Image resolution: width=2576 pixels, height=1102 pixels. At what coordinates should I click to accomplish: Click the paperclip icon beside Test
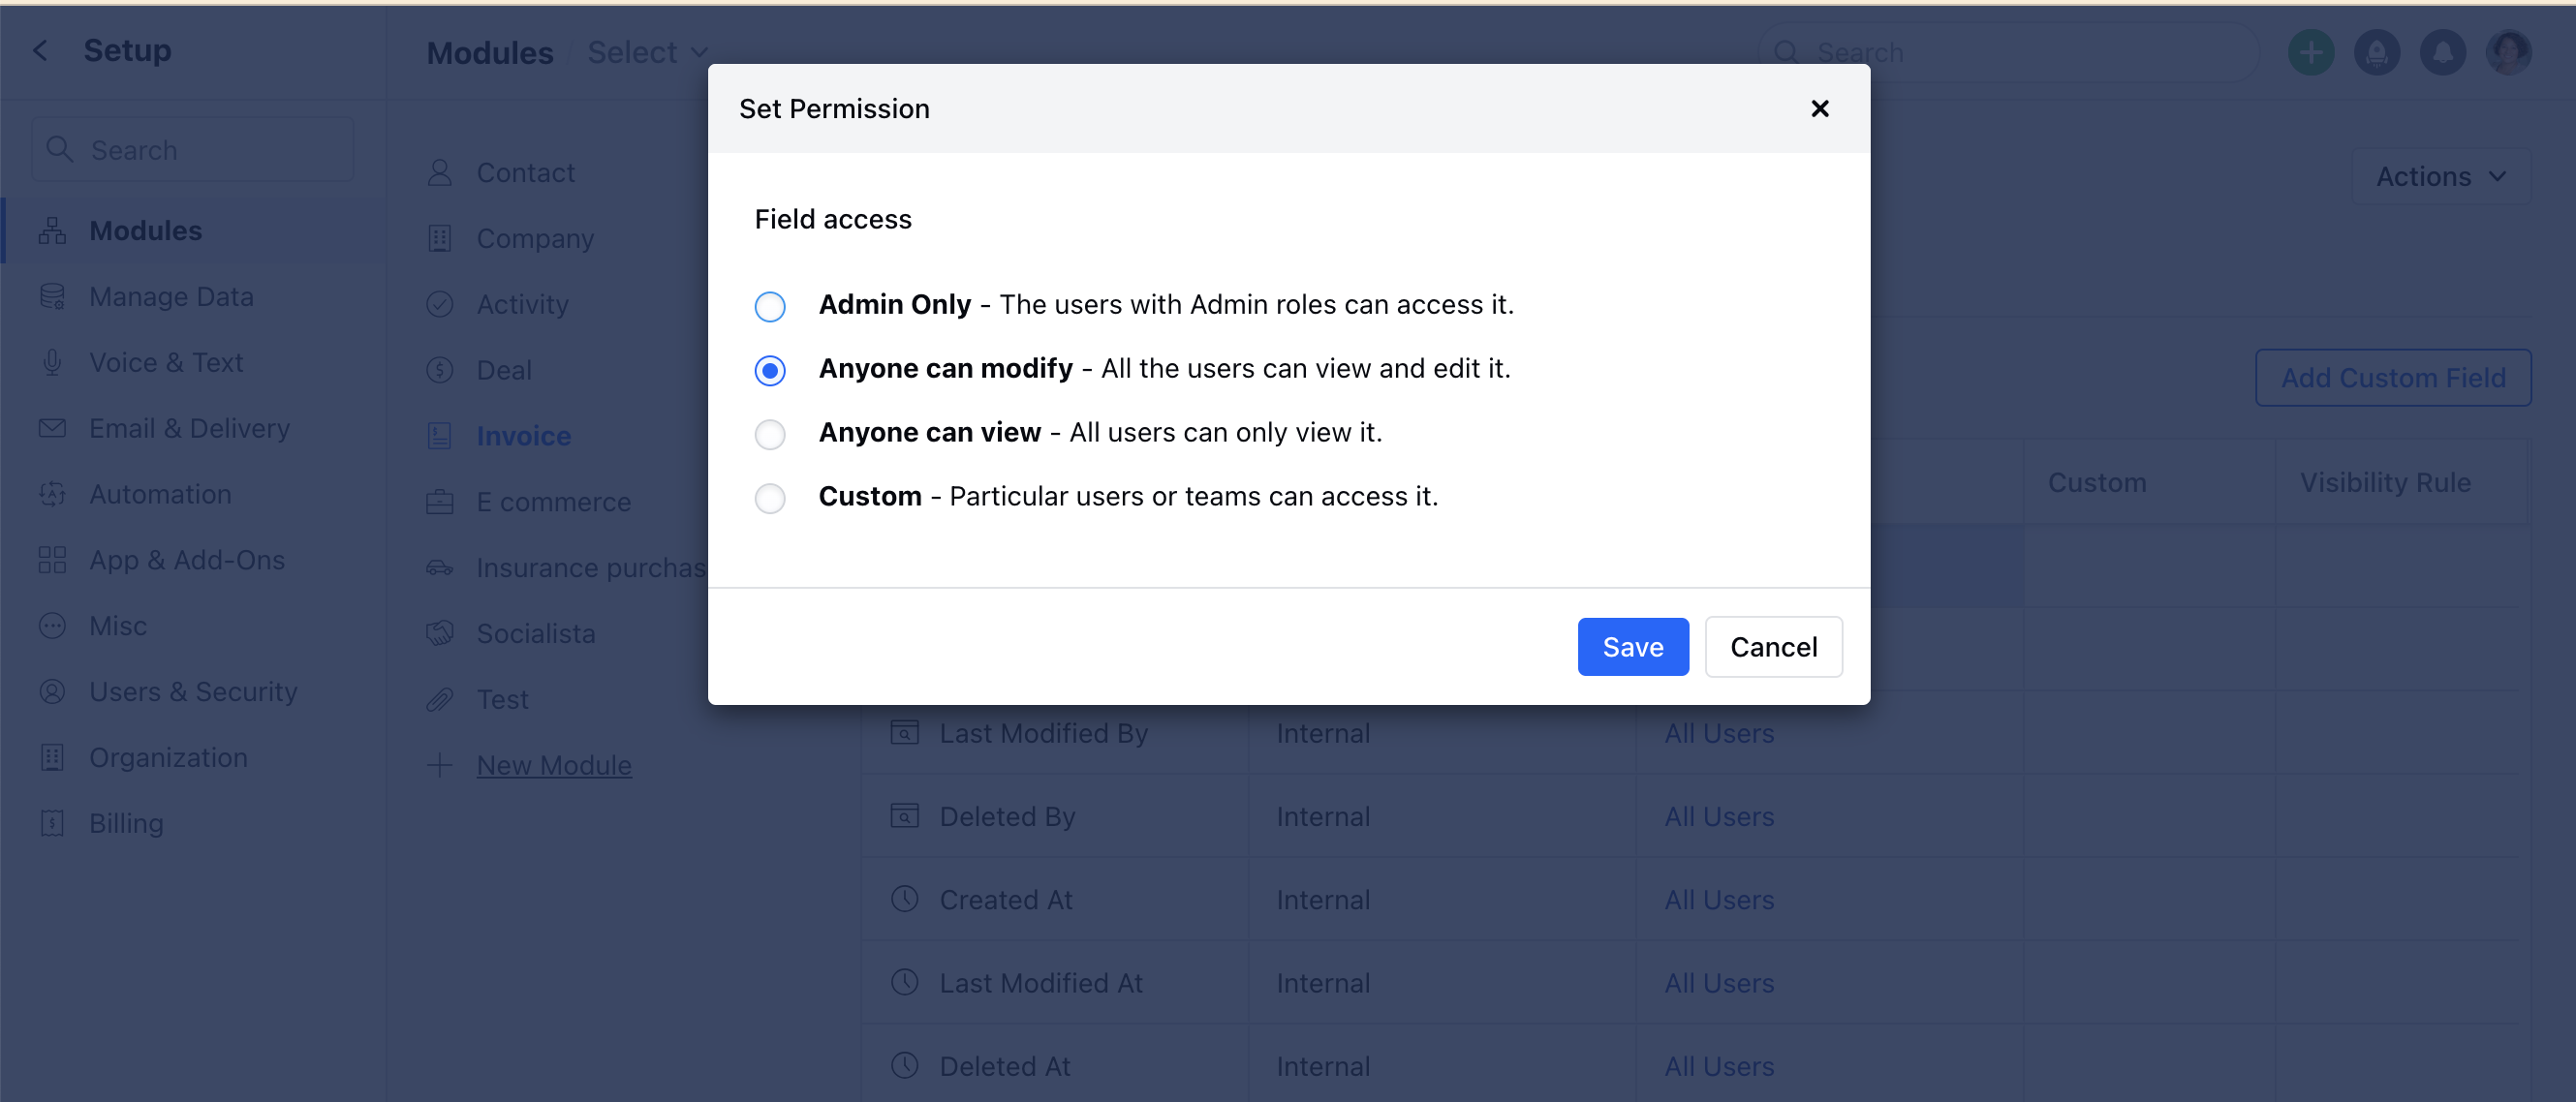pos(439,698)
